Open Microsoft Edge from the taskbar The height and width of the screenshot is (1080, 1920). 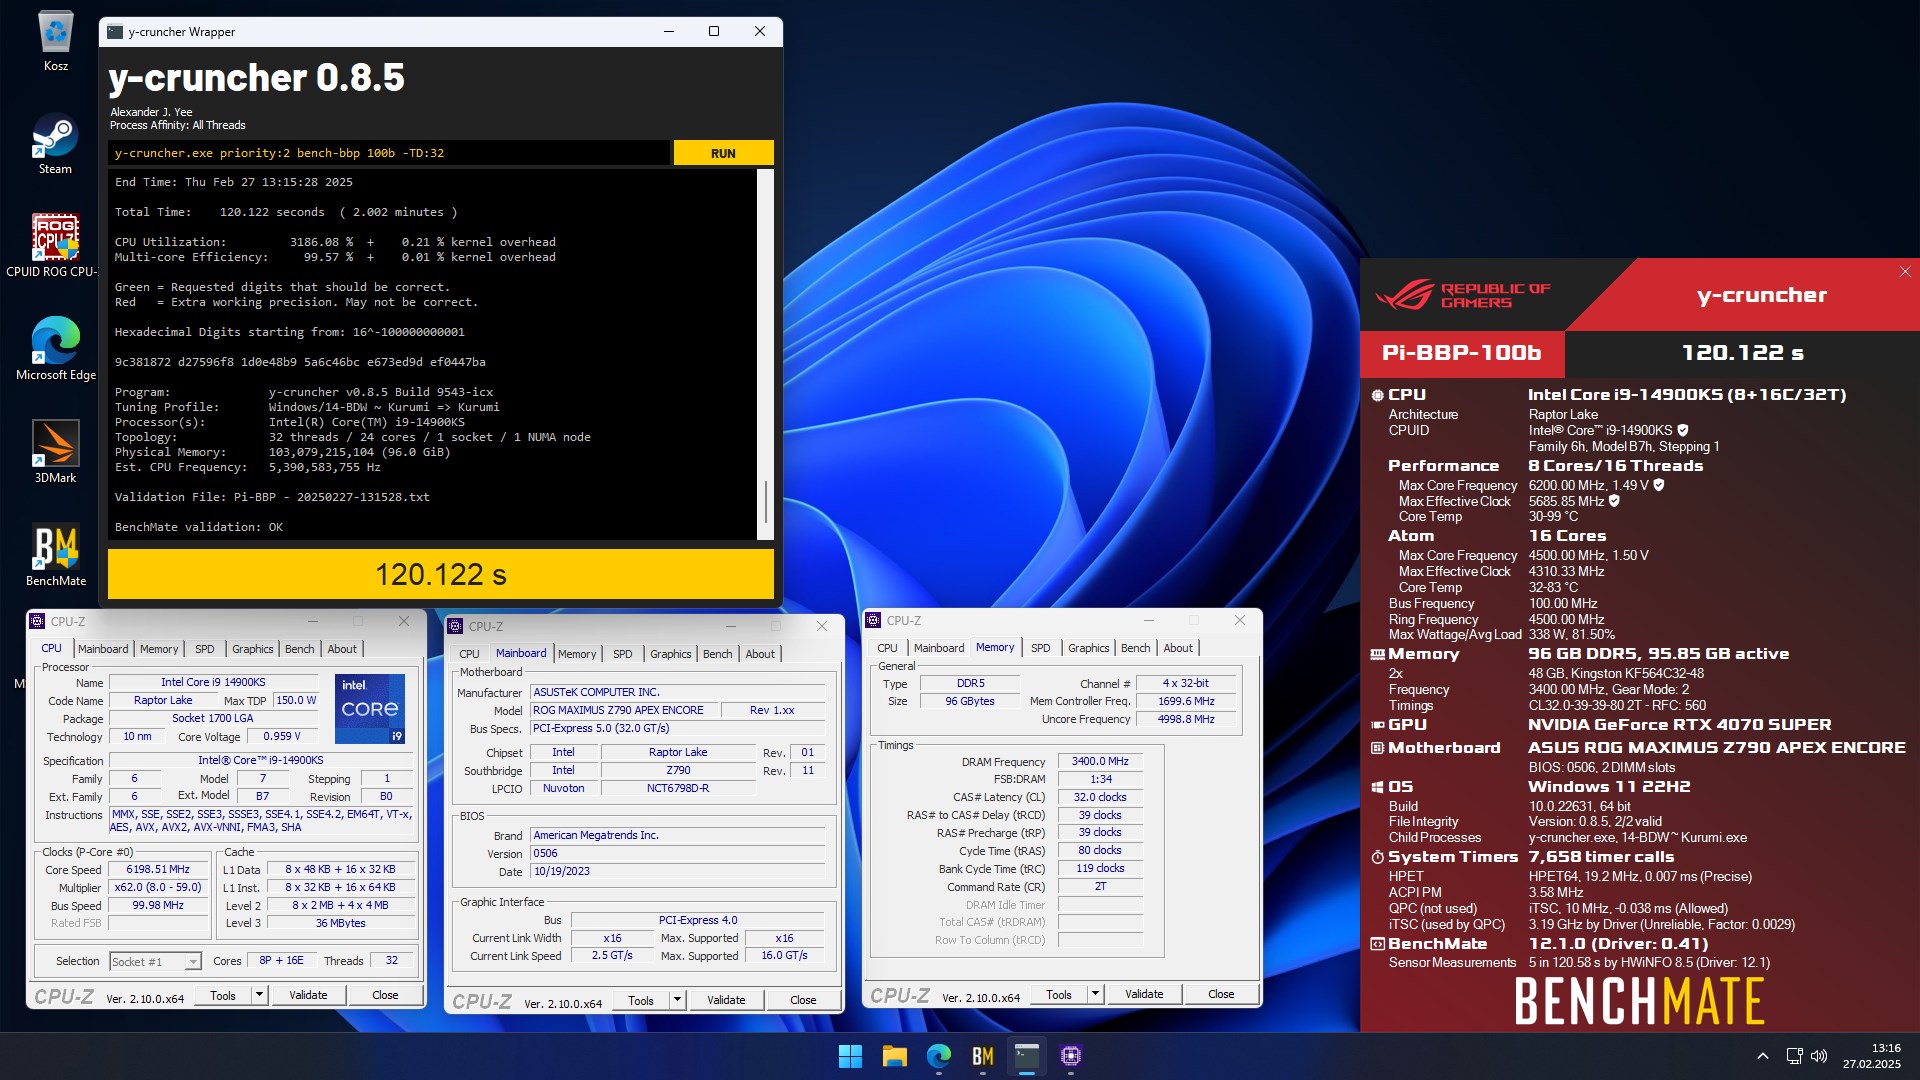[x=938, y=1056]
